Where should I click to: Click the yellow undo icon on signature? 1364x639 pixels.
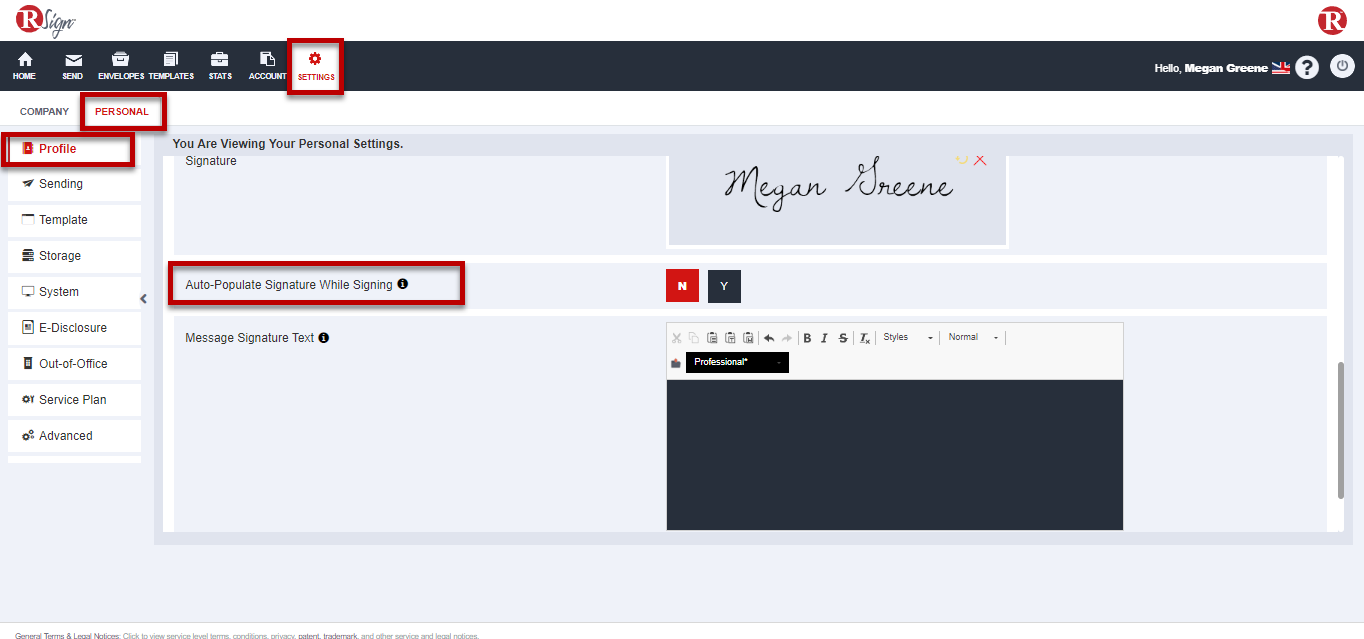tap(962, 160)
